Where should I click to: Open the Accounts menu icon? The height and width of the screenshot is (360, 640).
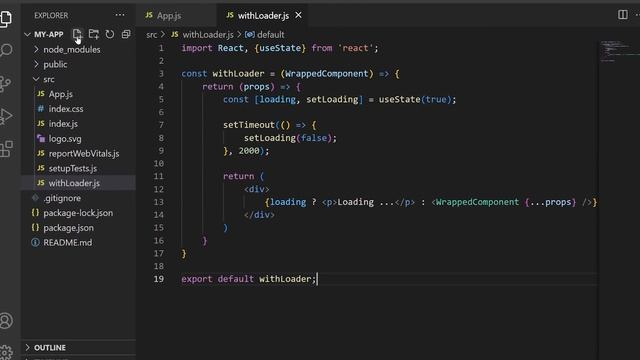[6, 321]
